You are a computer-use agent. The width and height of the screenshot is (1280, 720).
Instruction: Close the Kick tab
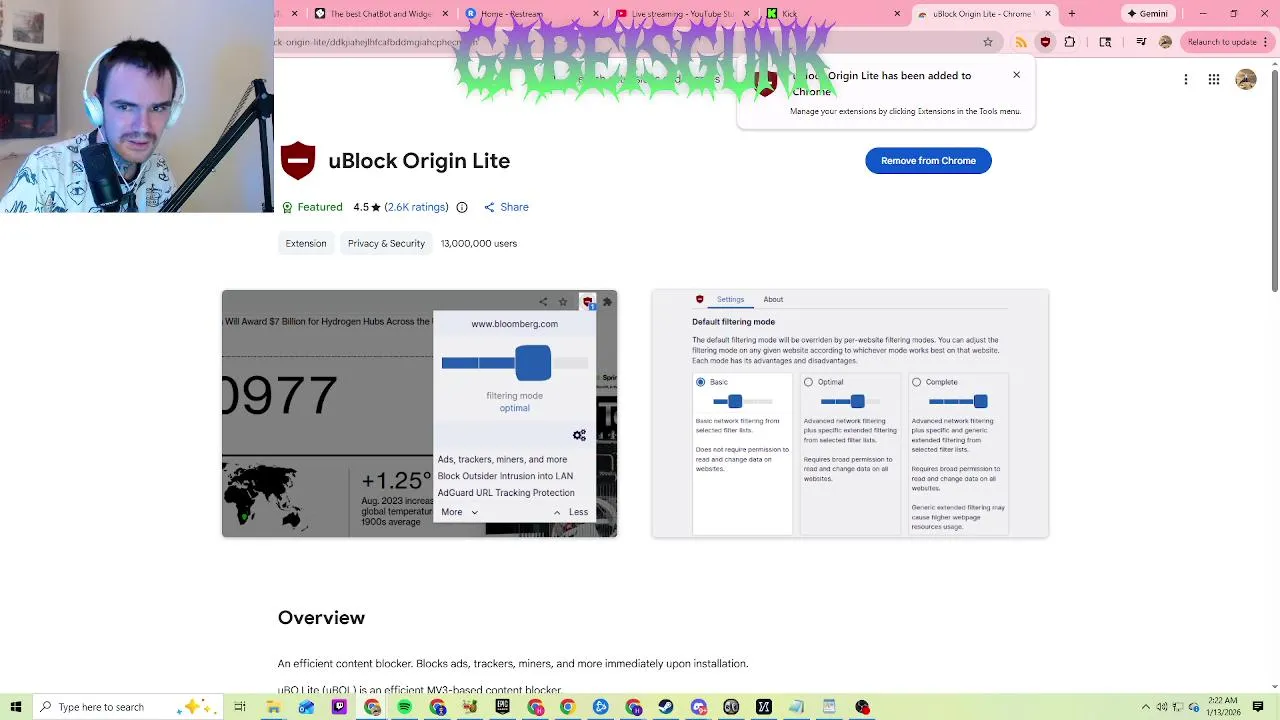tap(897, 14)
